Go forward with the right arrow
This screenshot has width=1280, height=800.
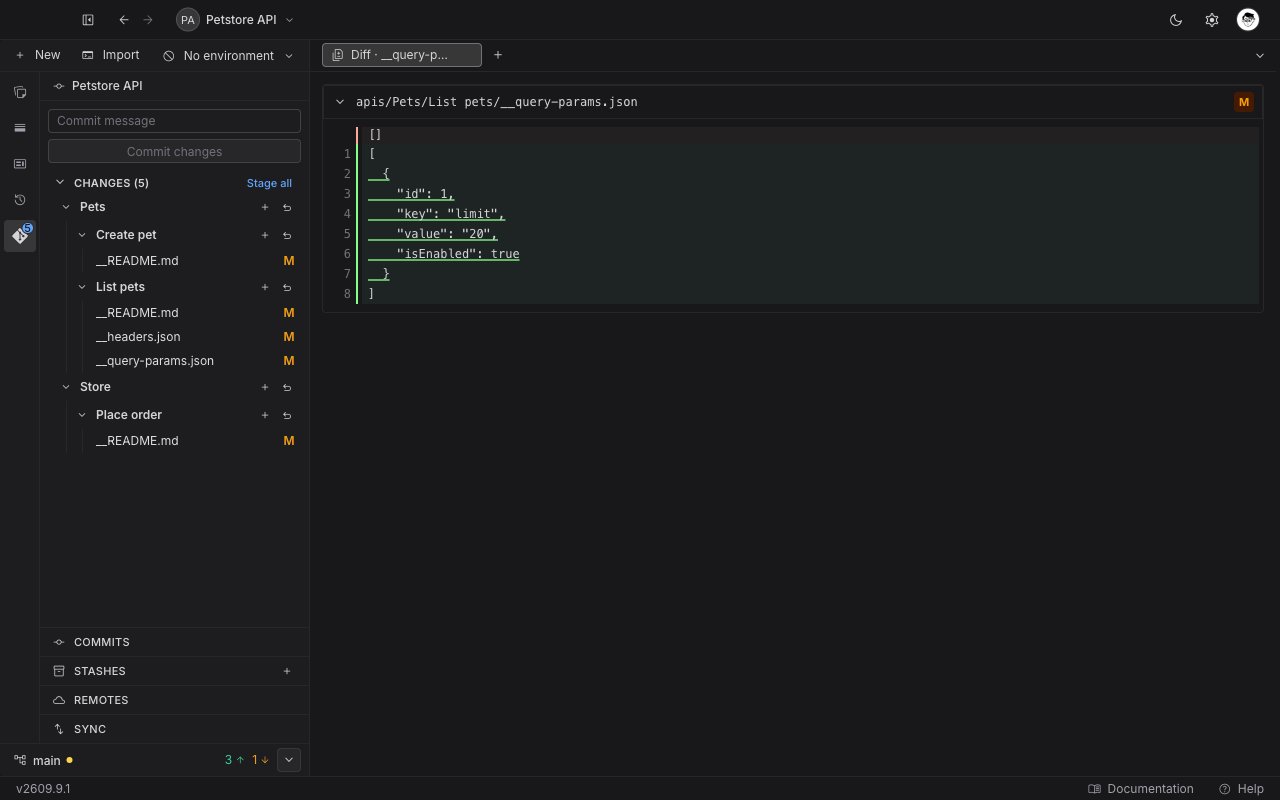click(148, 20)
